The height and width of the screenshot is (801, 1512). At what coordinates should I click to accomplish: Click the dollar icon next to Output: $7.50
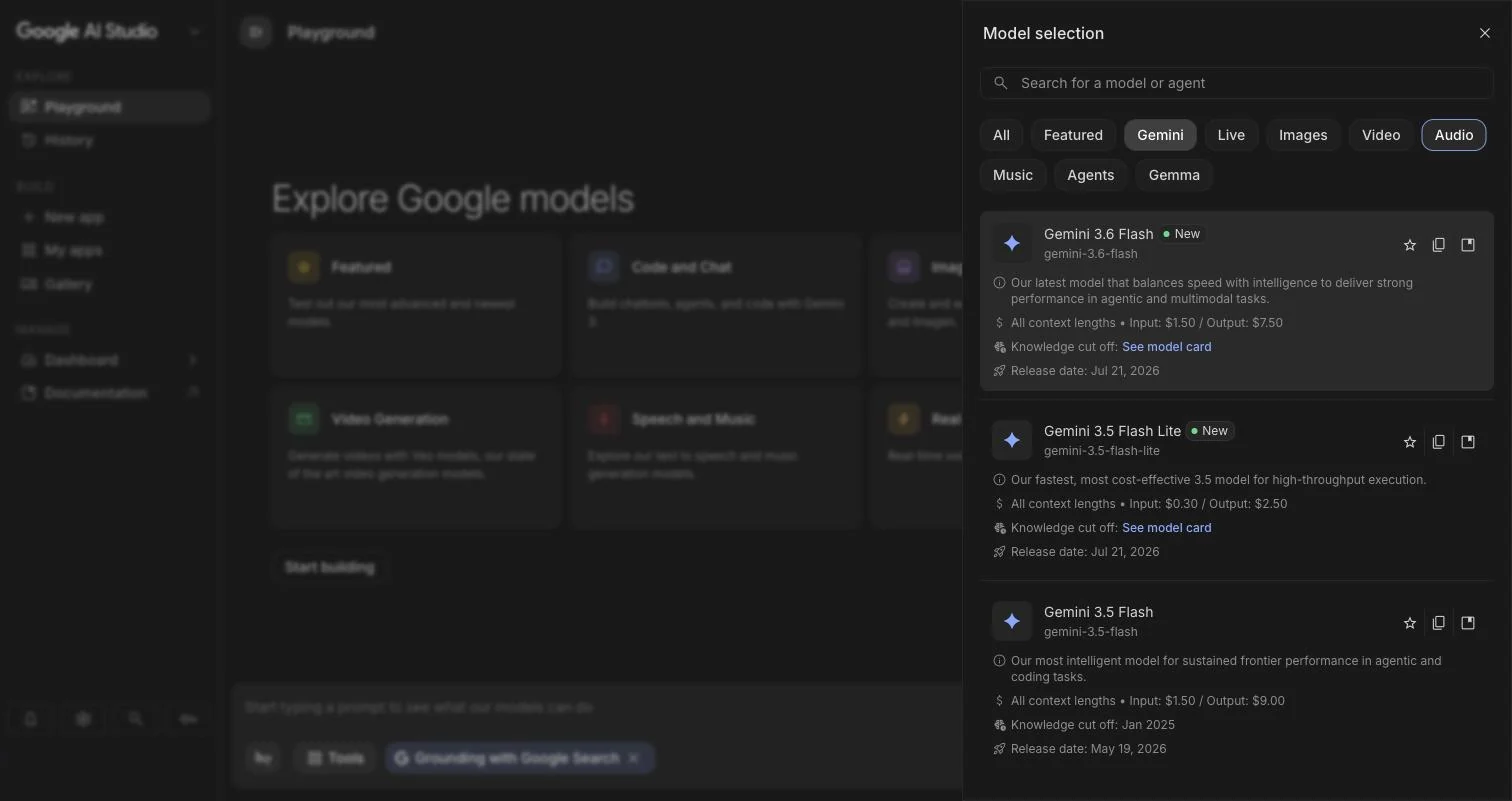pyautogui.click(x=999, y=323)
